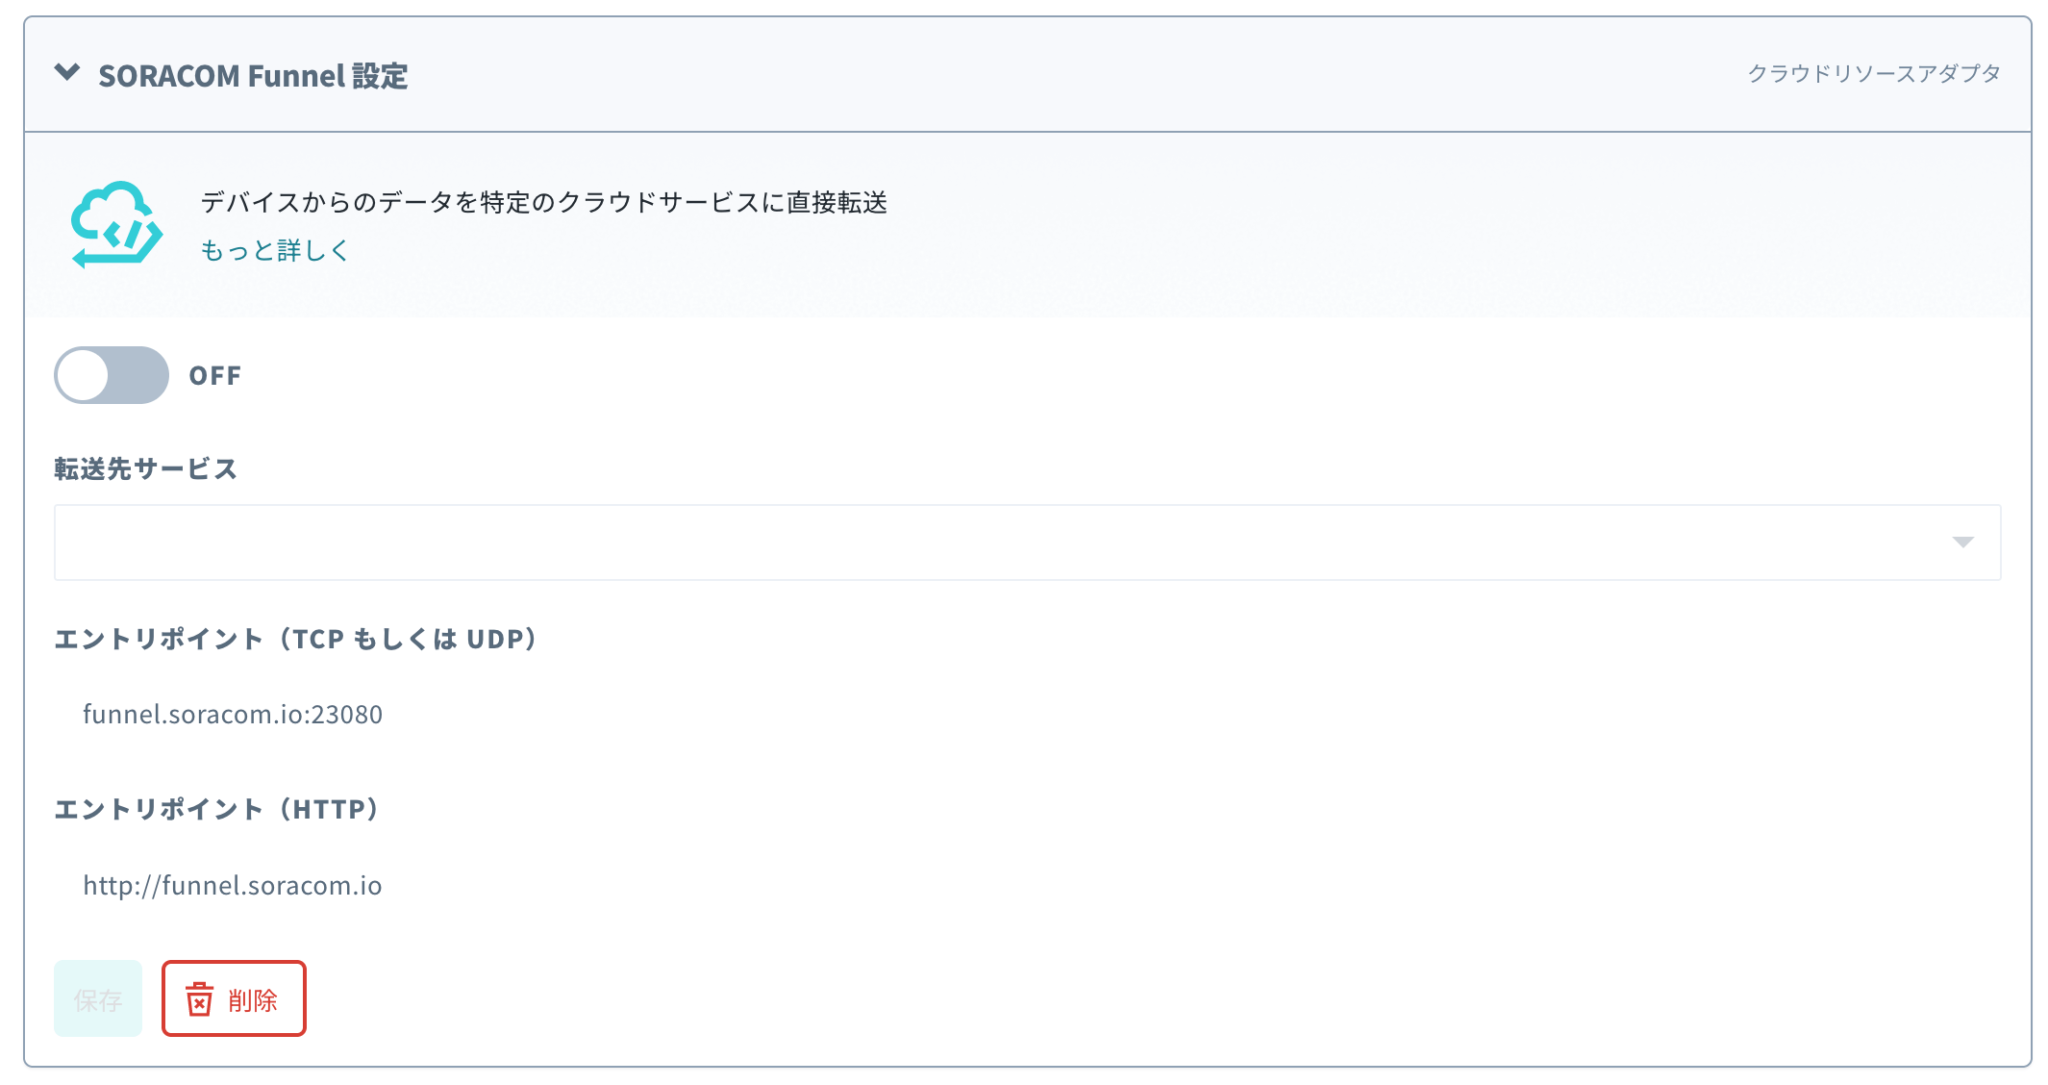Click the エントリポイント（HTTP）heading

coord(216,810)
